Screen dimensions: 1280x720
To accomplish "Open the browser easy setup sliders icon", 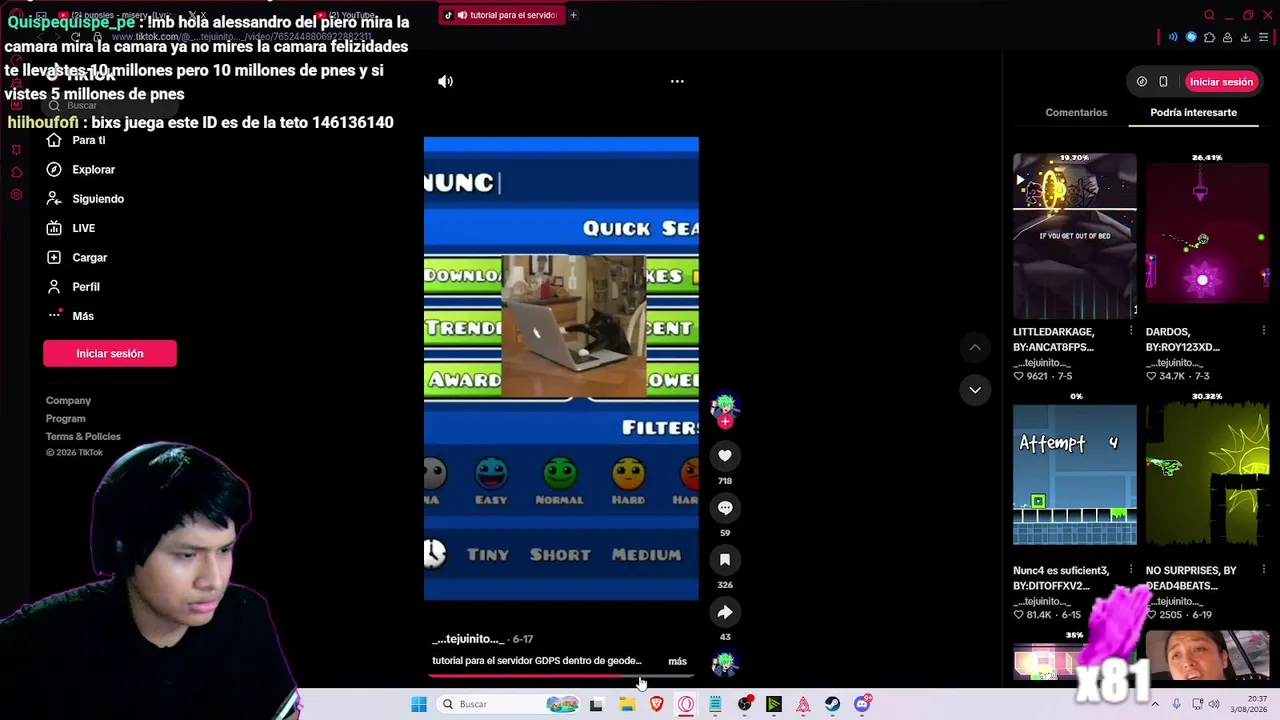I will [x=1264, y=38].
